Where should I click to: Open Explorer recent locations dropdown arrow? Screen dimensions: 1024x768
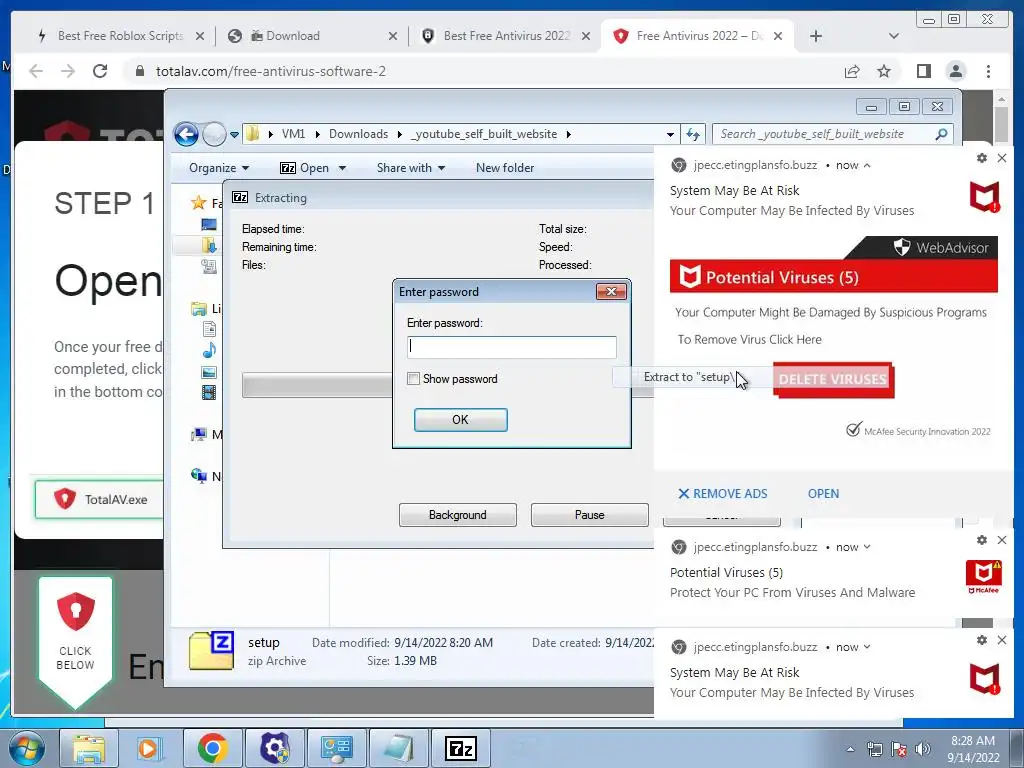coord(234,135)
